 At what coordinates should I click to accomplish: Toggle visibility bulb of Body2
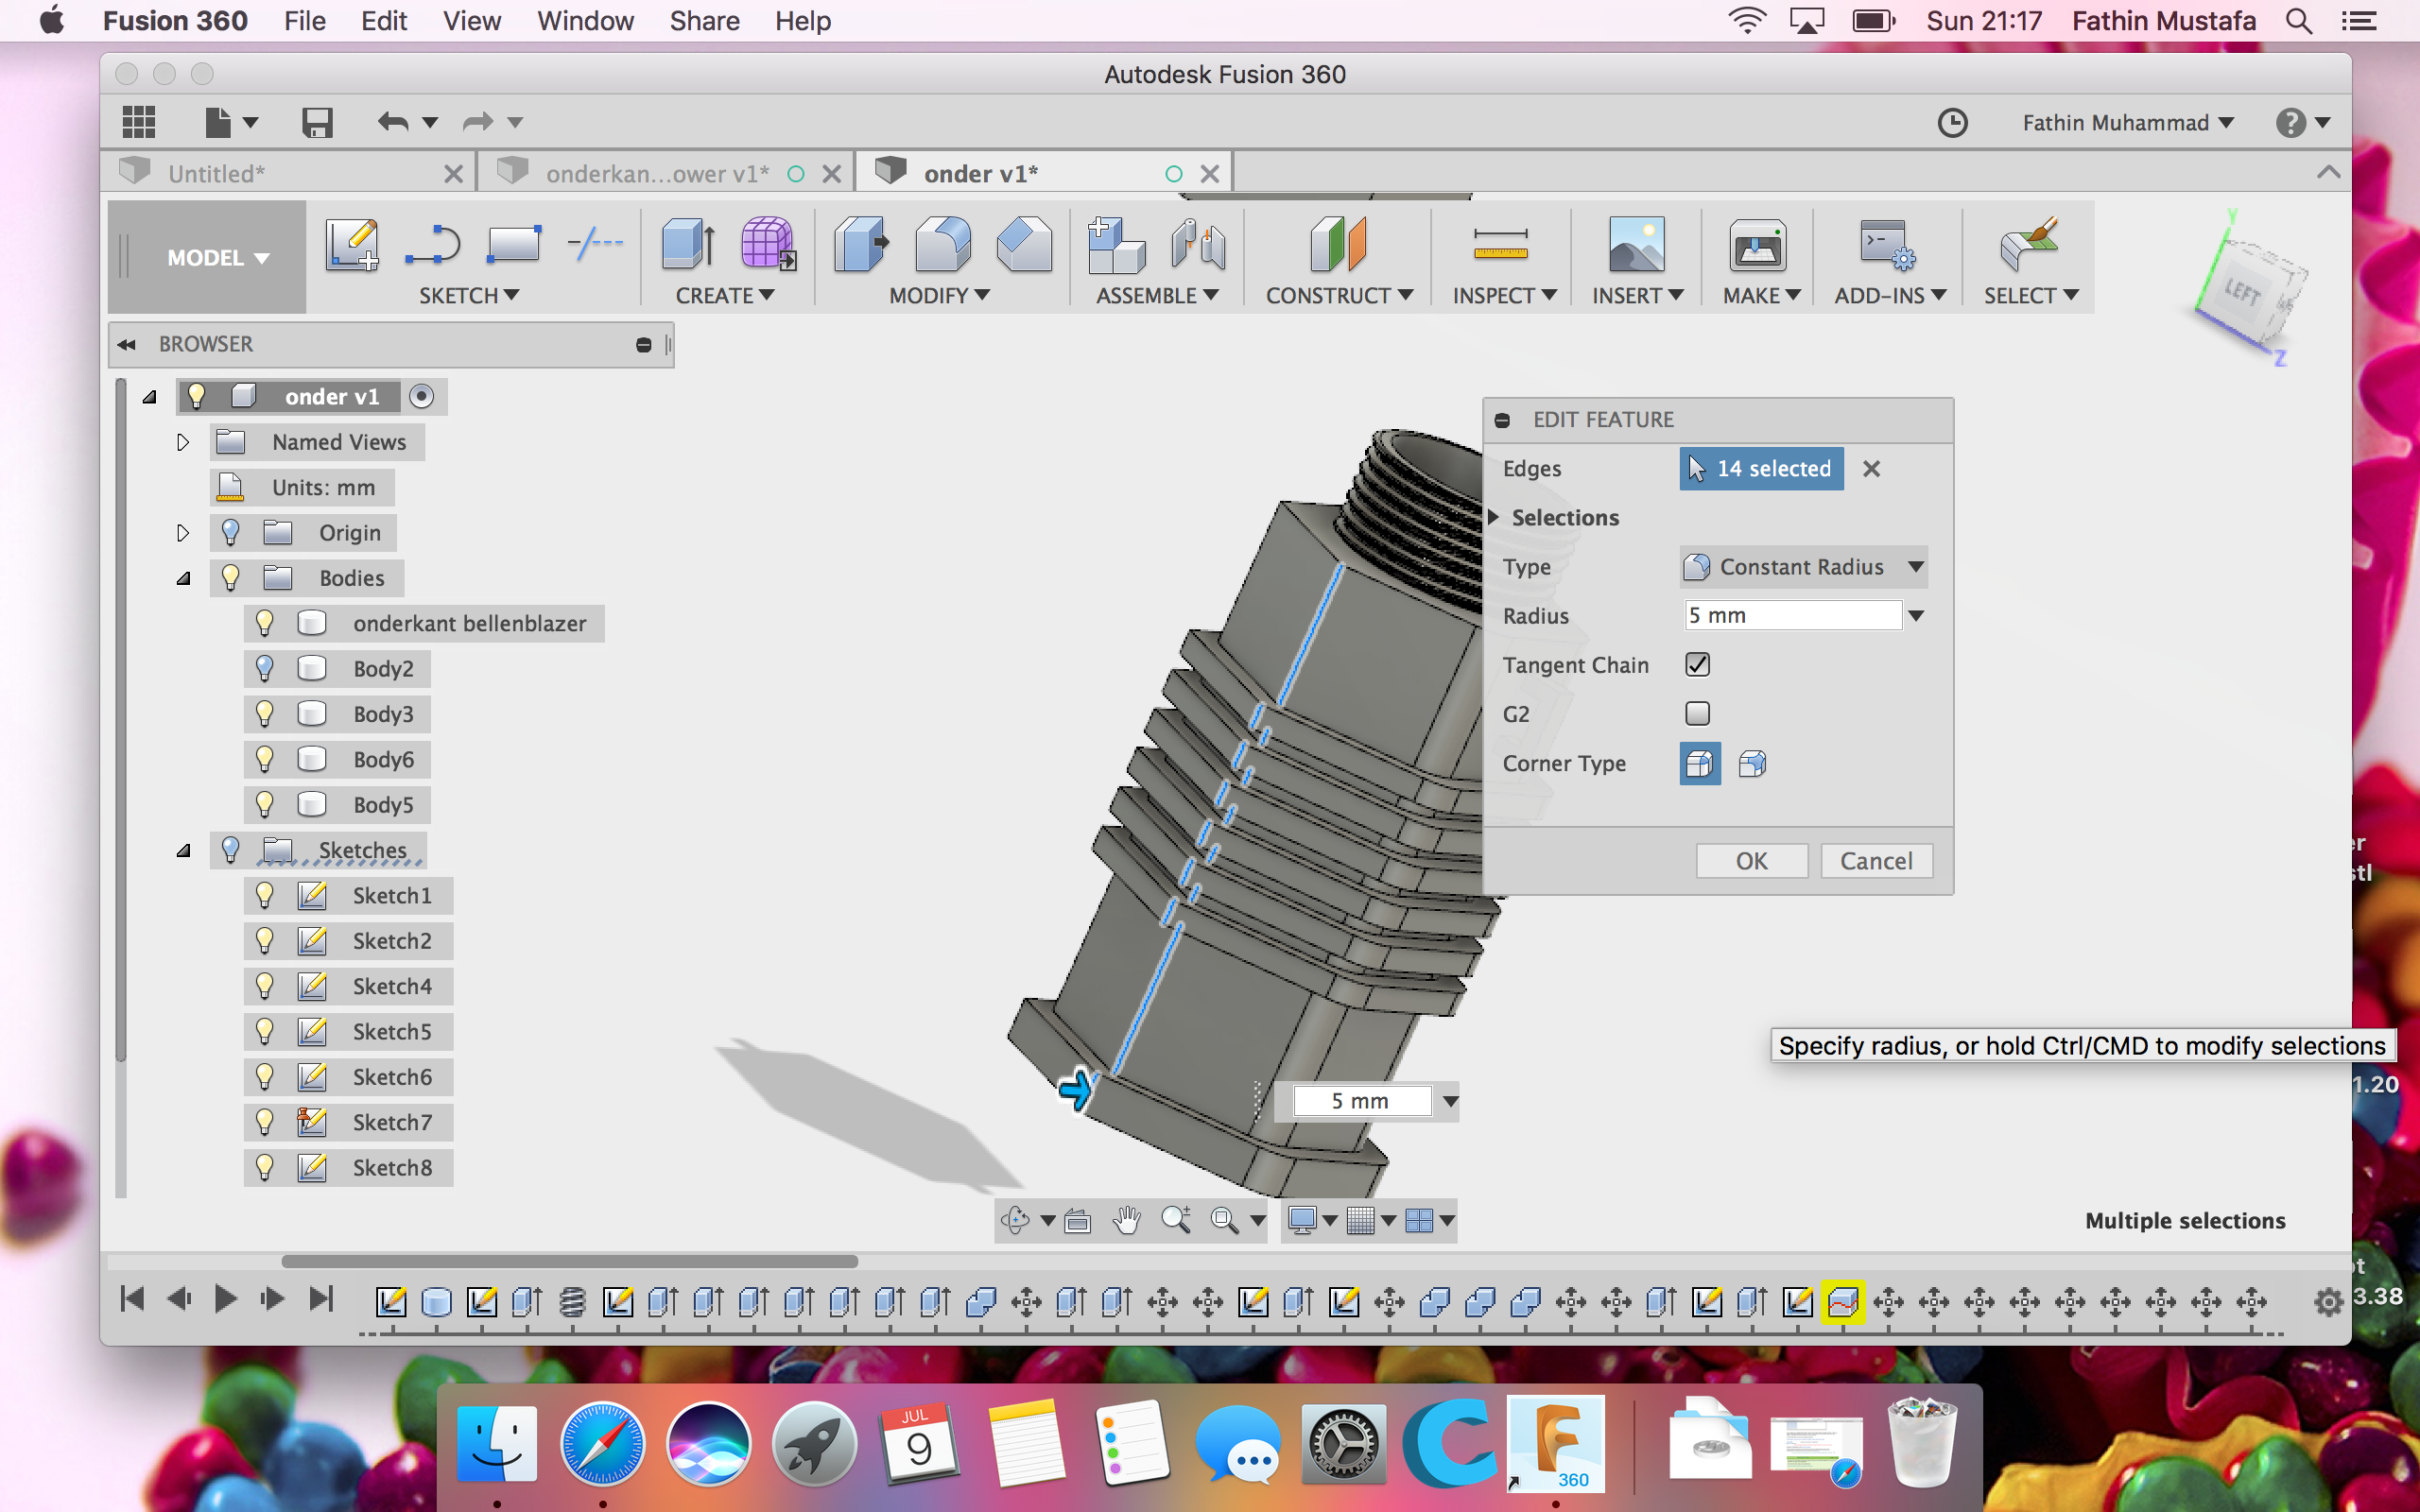(264, 668)
